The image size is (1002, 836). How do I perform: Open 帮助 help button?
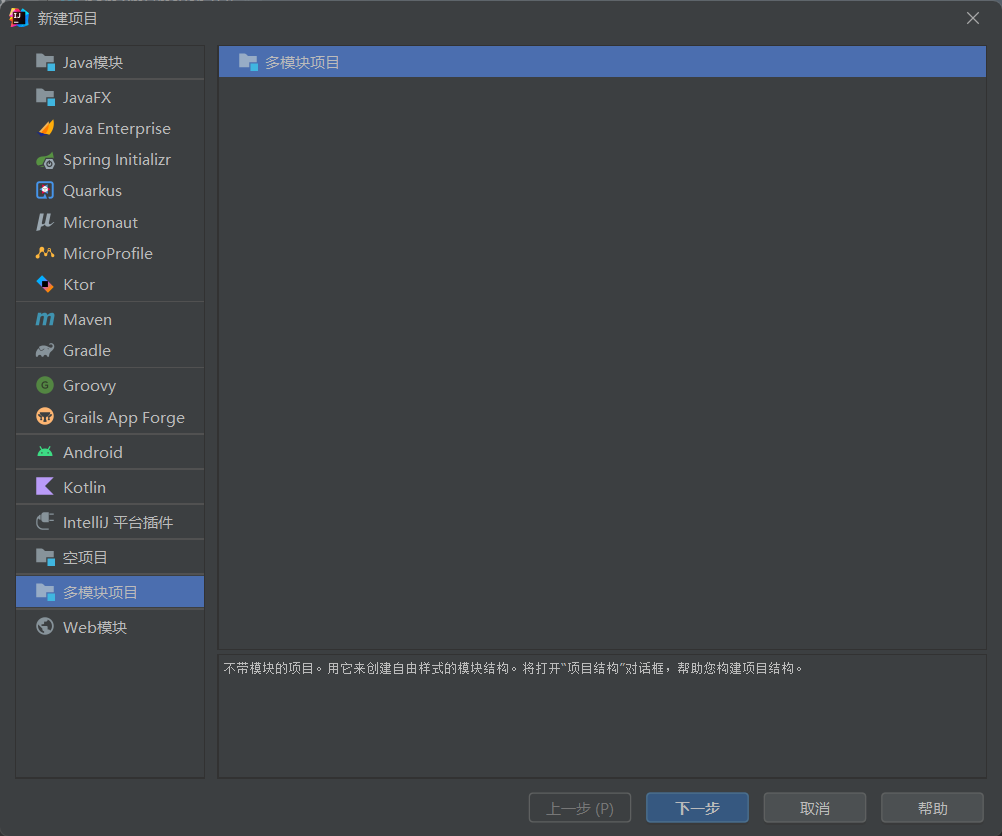tap(932, 808)
